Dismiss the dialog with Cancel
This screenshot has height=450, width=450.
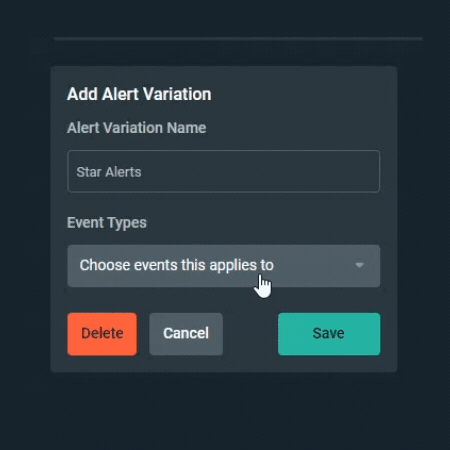tap(186, 334)
